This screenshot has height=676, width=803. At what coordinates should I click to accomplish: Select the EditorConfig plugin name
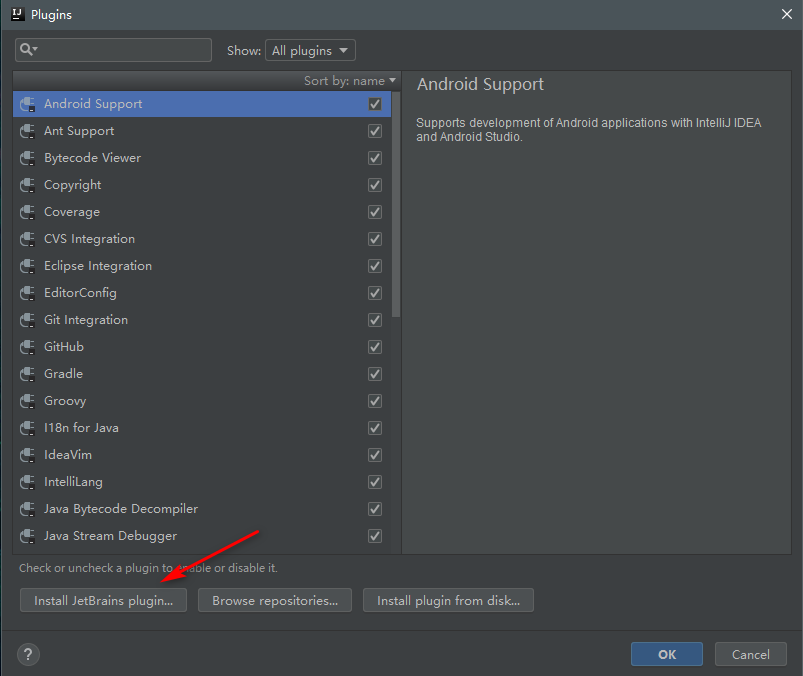pos(80,293)
